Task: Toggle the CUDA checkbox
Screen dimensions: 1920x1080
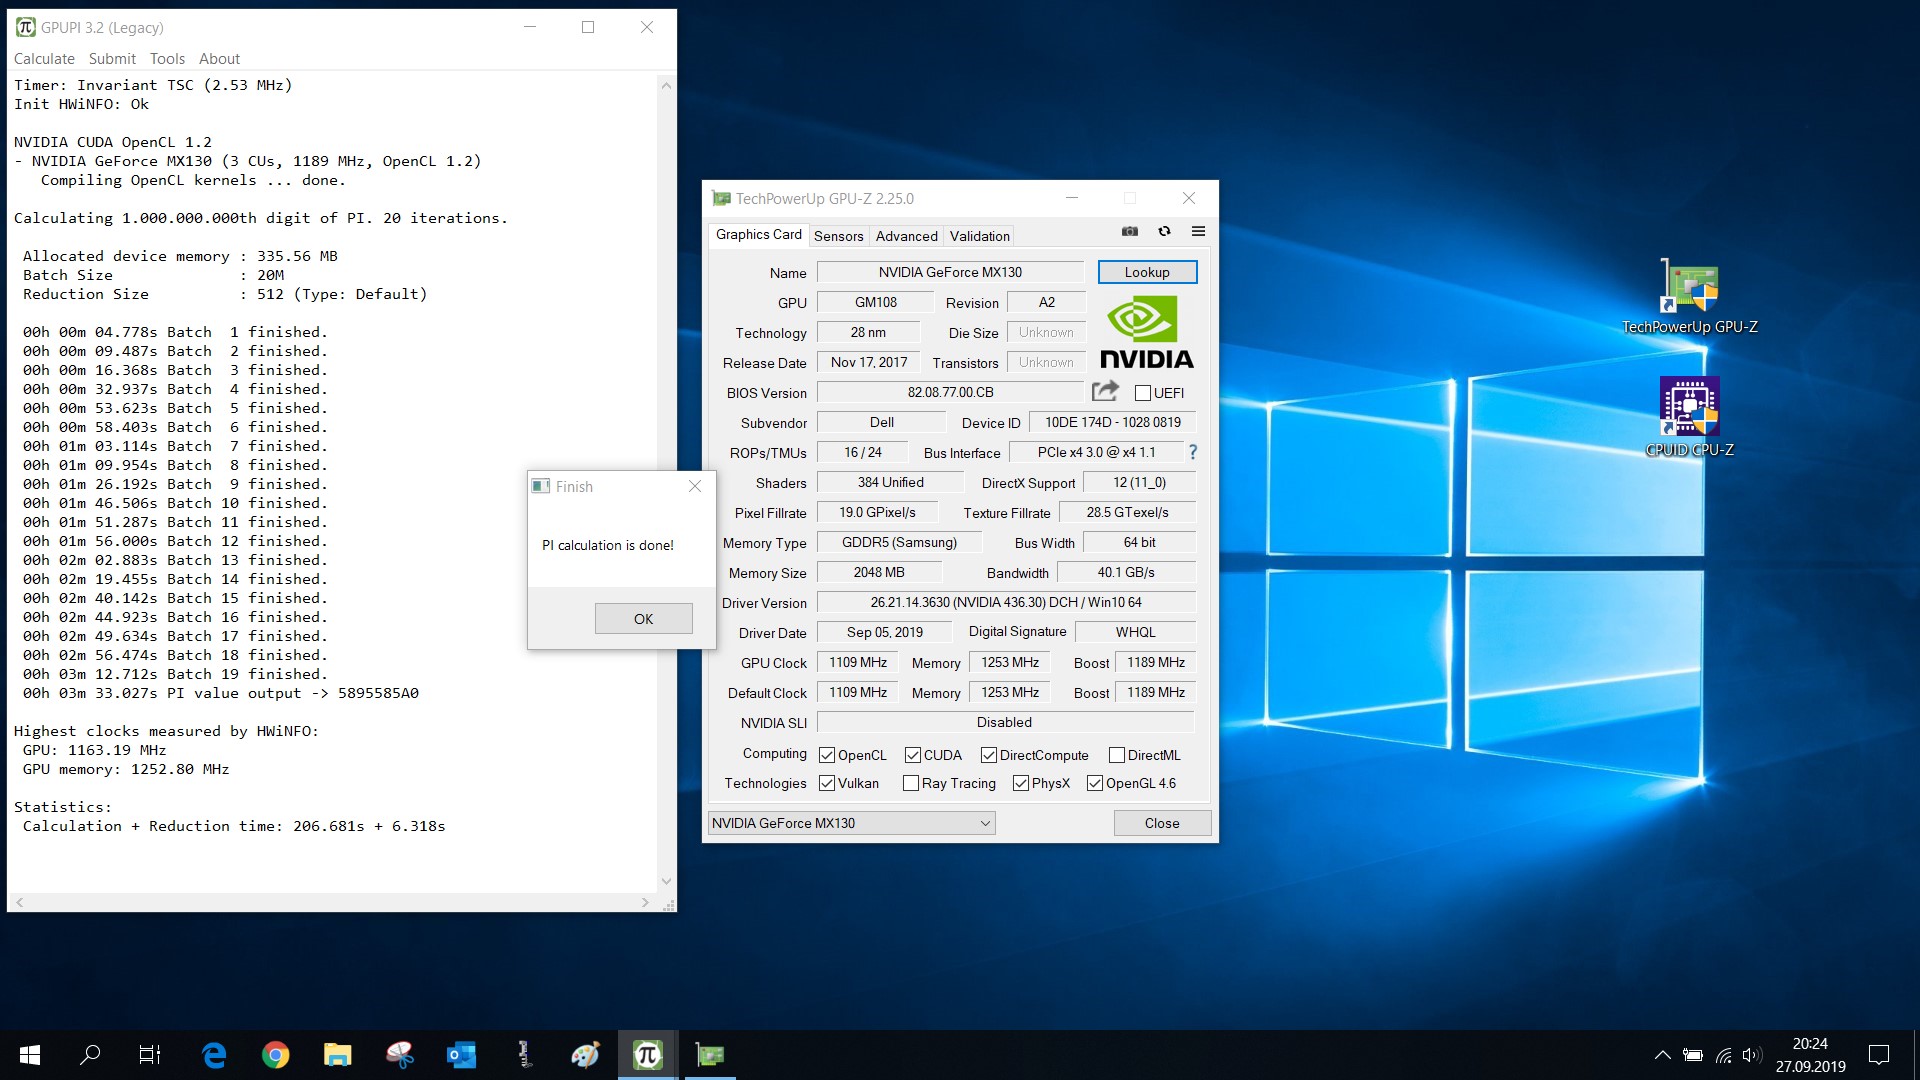Action: point(913,755)
